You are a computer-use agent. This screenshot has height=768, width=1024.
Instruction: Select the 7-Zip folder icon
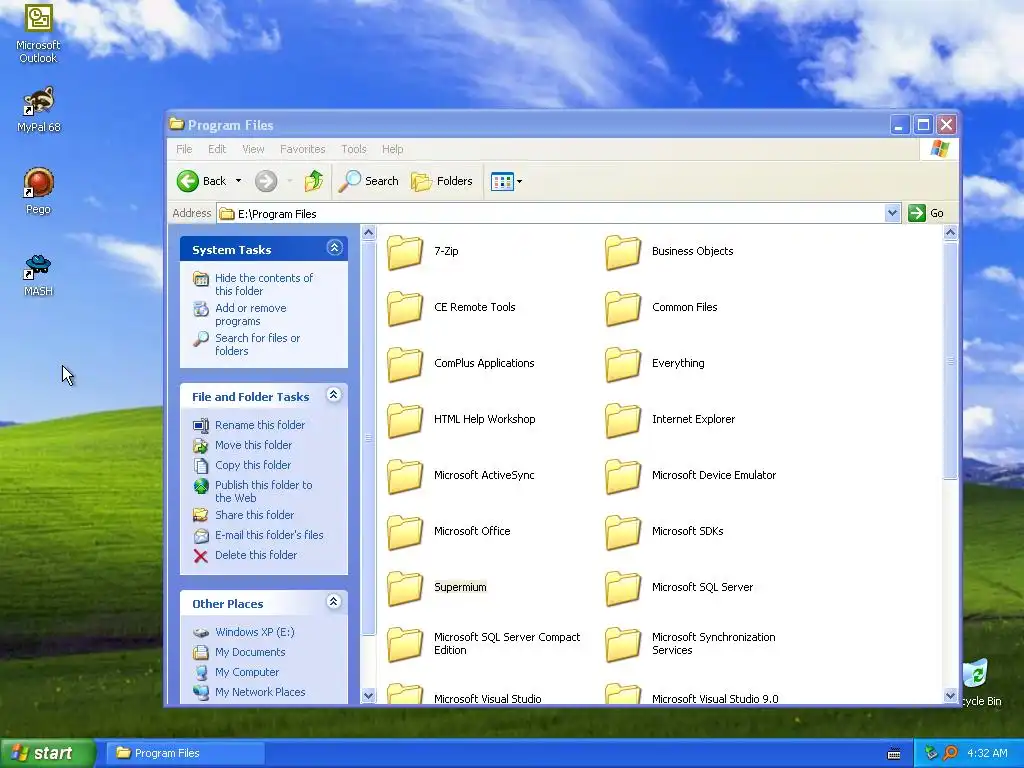(x=404, y=252)
